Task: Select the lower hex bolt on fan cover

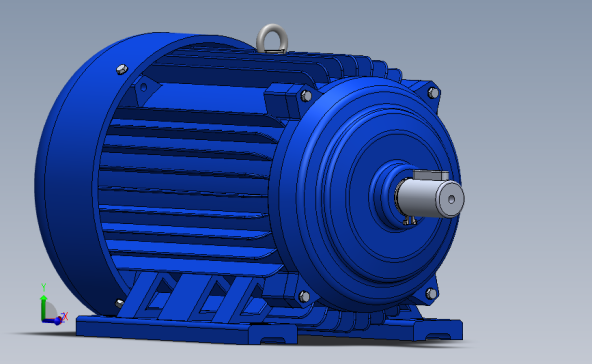Action: click(119, 303)
